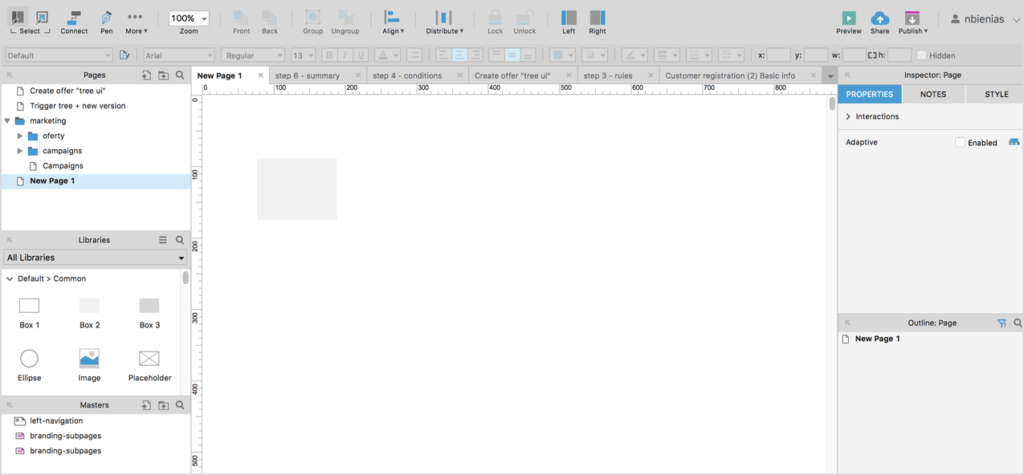The width and height of the screenshot is (1024, 475).
Task: Open adaptive views management icon
Action: click(1014, 142)
